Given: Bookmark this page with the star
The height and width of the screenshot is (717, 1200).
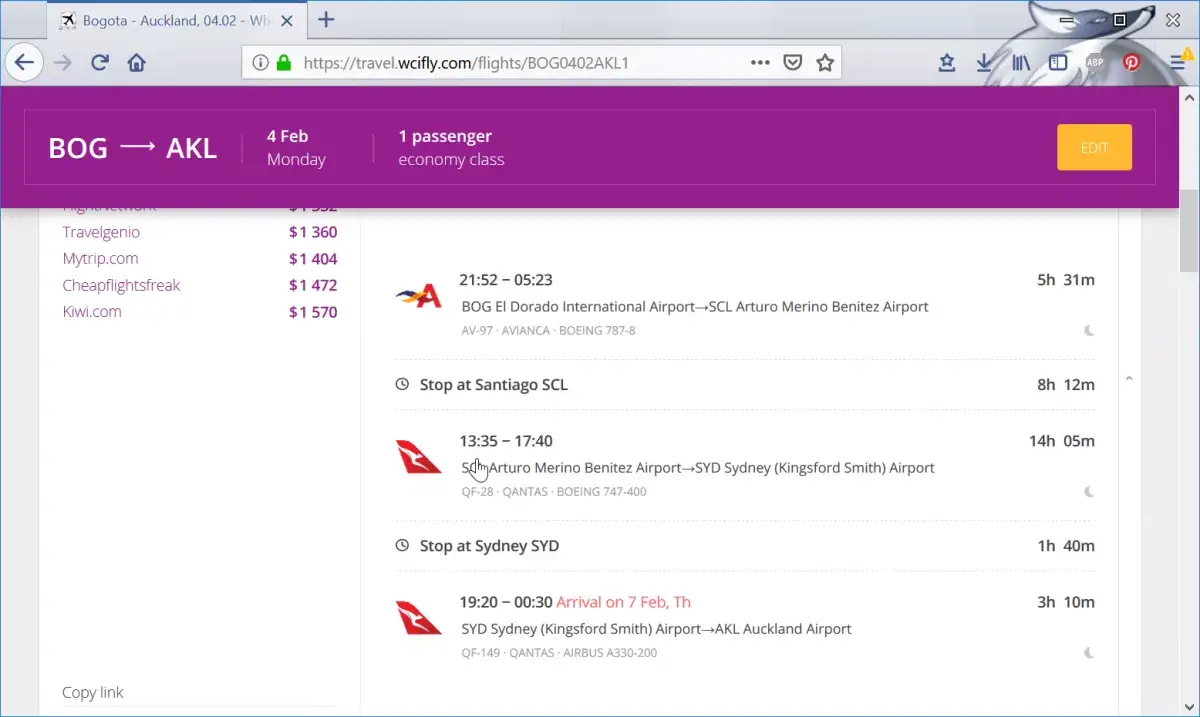Looking at the screenshot, I should [x=825, y=63].
